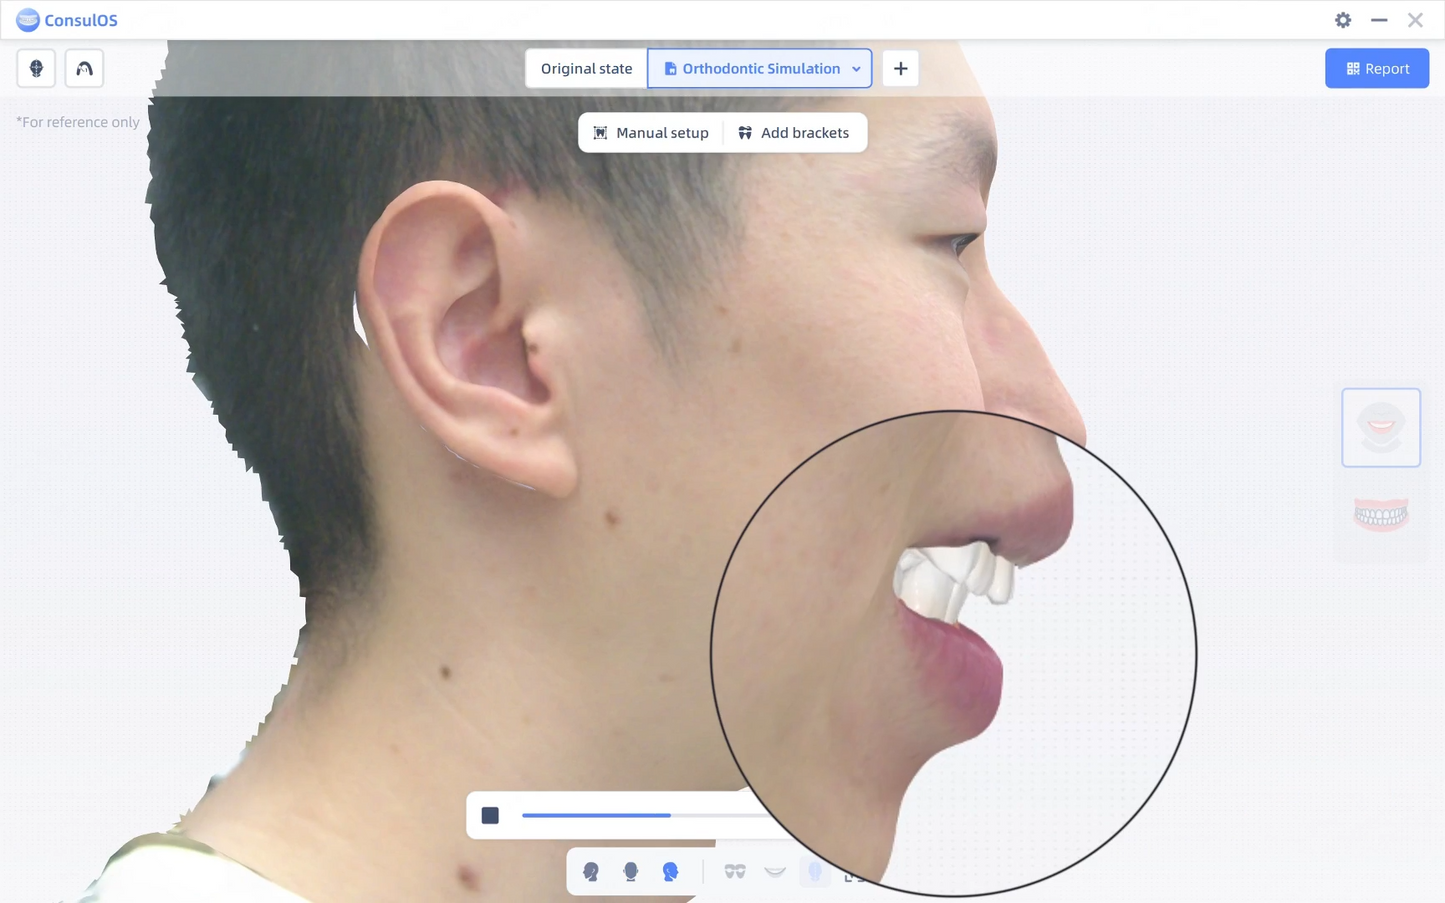Show front head view
This screenshot has height=903, width=1445.
[x=630, y=872]
